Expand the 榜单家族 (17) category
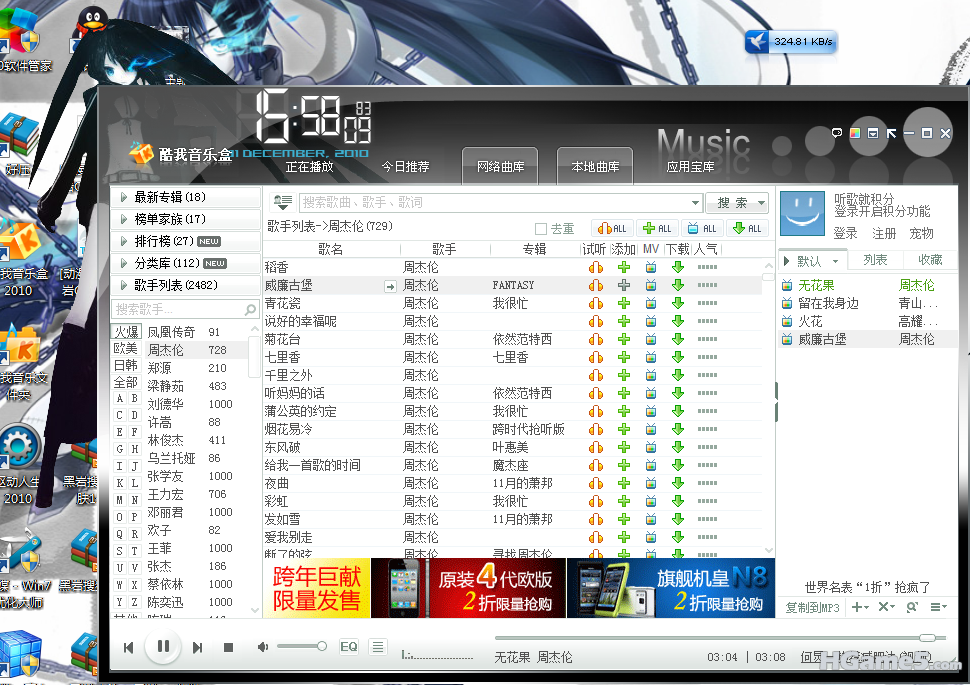 (185, 219)
